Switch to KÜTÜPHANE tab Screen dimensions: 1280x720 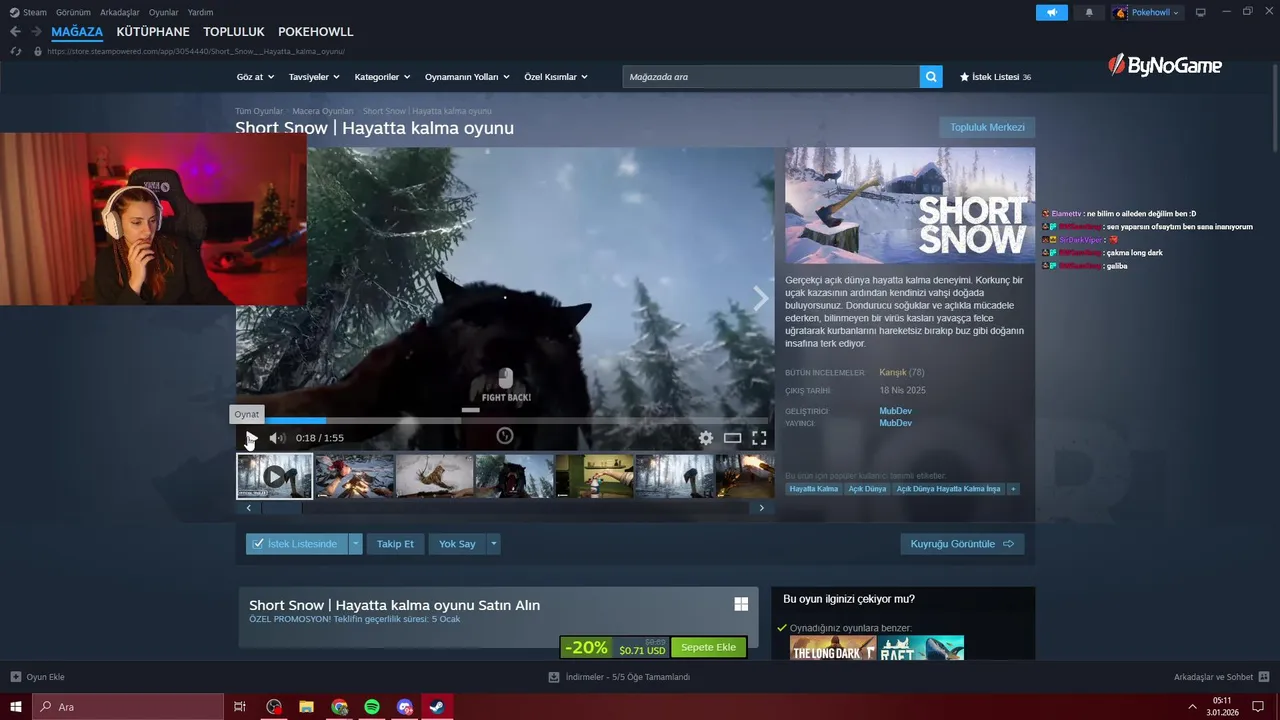coord(153,32)
